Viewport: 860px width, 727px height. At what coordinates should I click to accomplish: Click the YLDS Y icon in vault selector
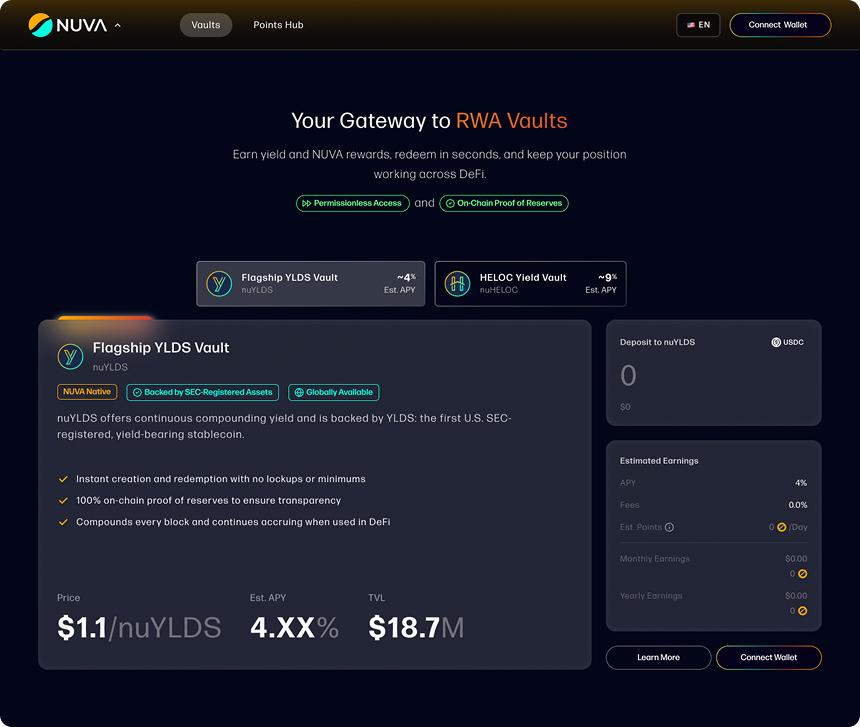219,283
